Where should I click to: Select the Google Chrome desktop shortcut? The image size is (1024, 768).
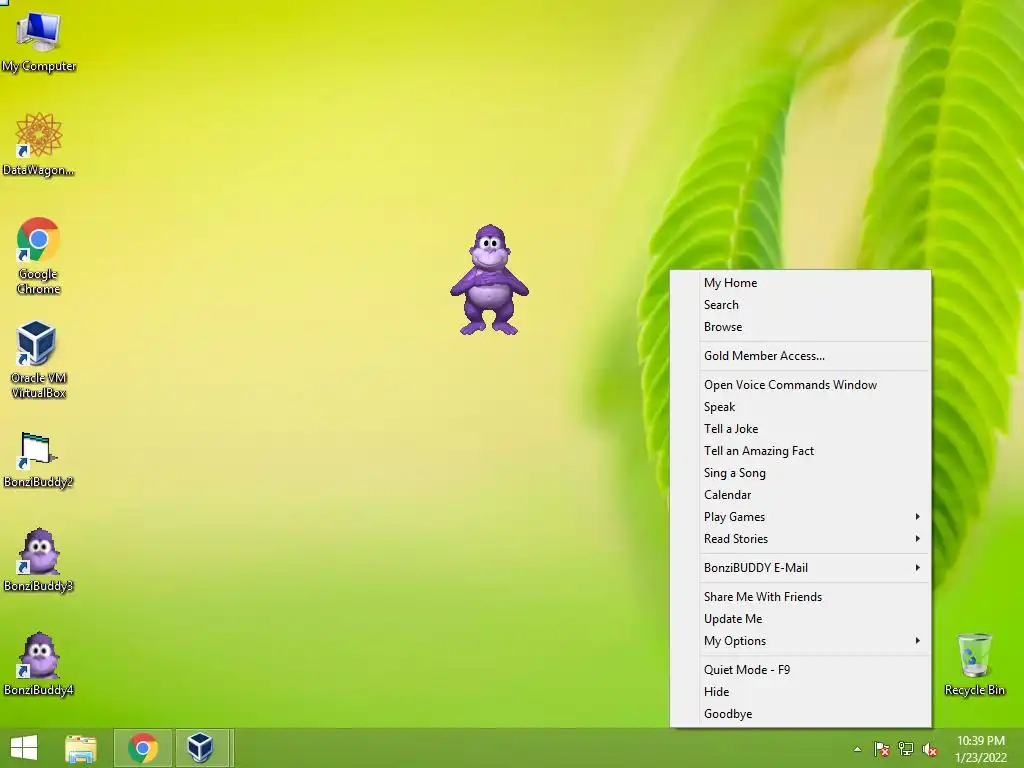pyautogui.click(x=39, y=256)
